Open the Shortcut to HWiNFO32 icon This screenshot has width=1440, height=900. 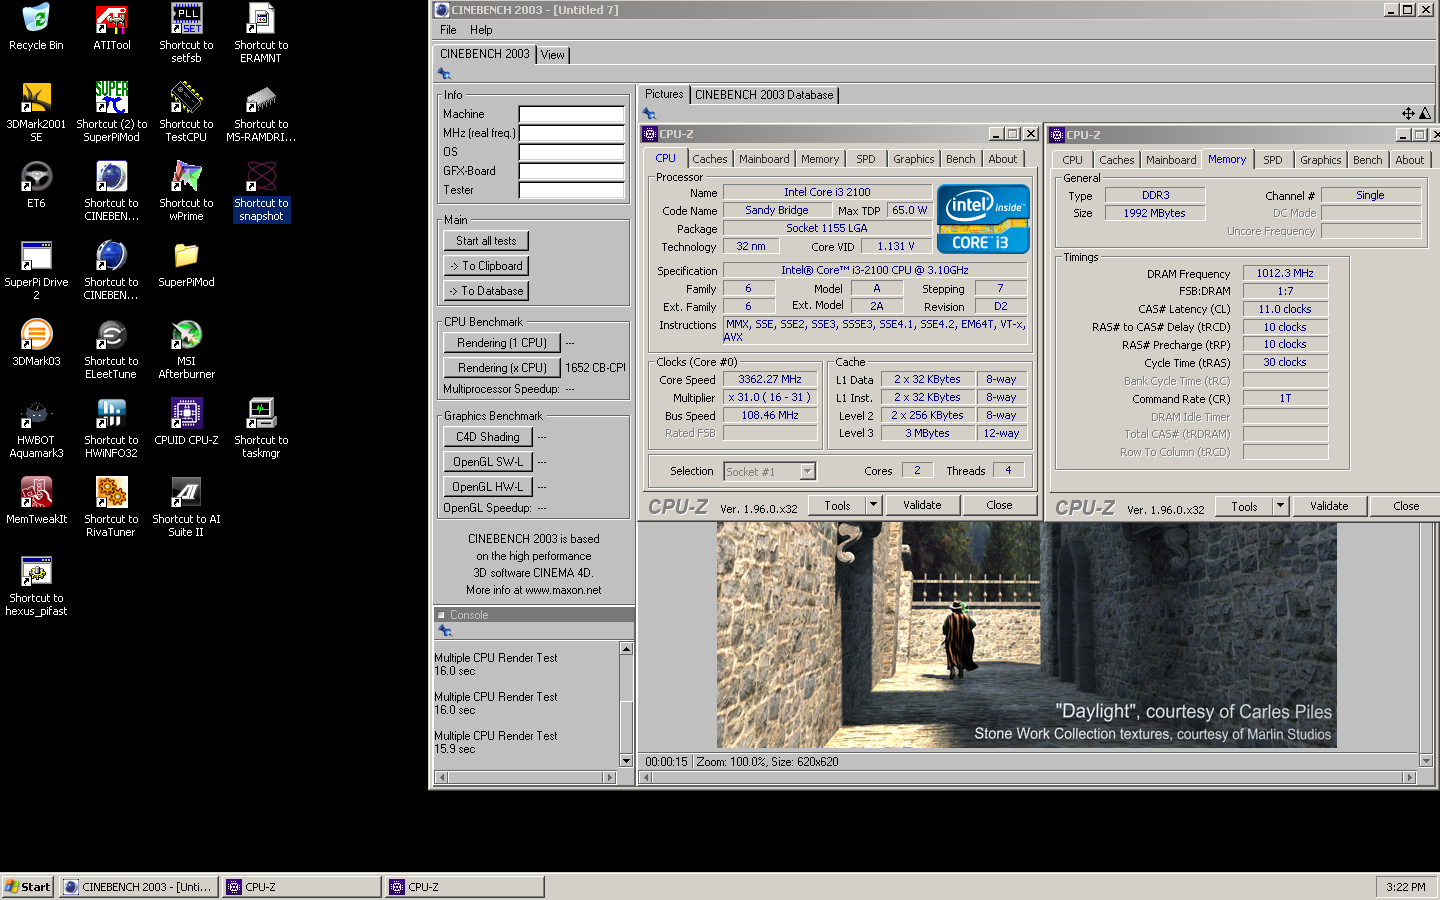click(x=111, y=428)
